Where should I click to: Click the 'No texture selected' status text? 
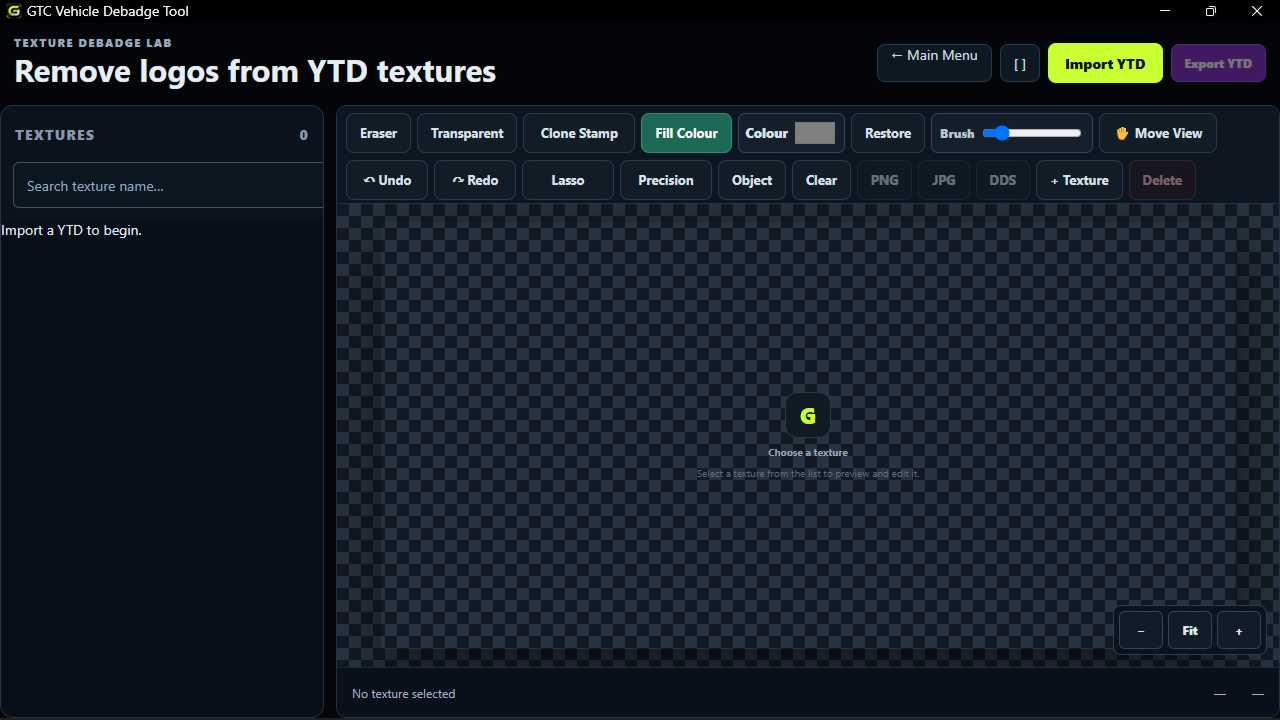(403, 693)
